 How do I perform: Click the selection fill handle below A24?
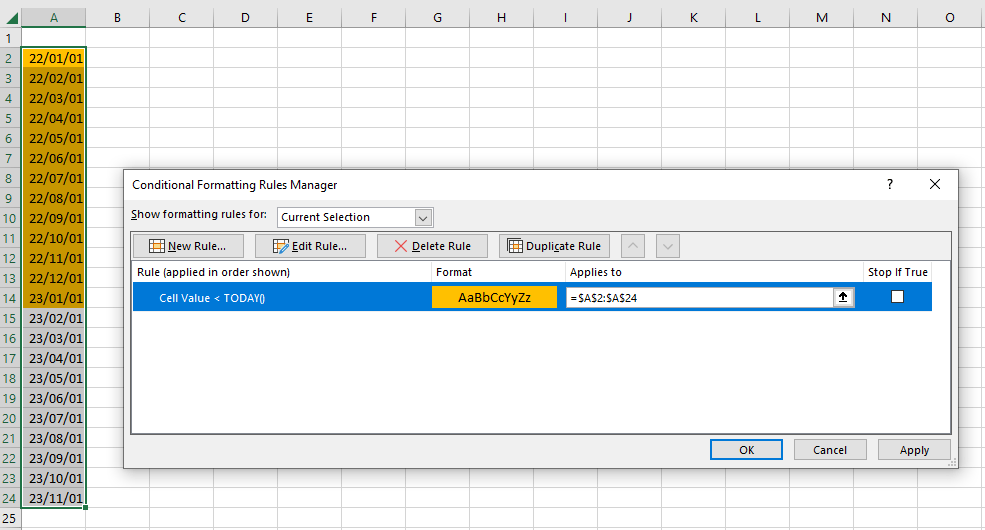[x=85, y=507]
